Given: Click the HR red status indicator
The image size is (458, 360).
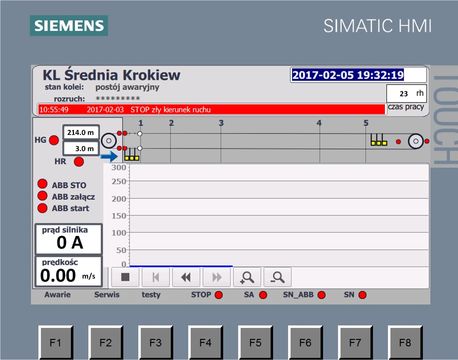Looking at the screenshot, I should [79, 162].
